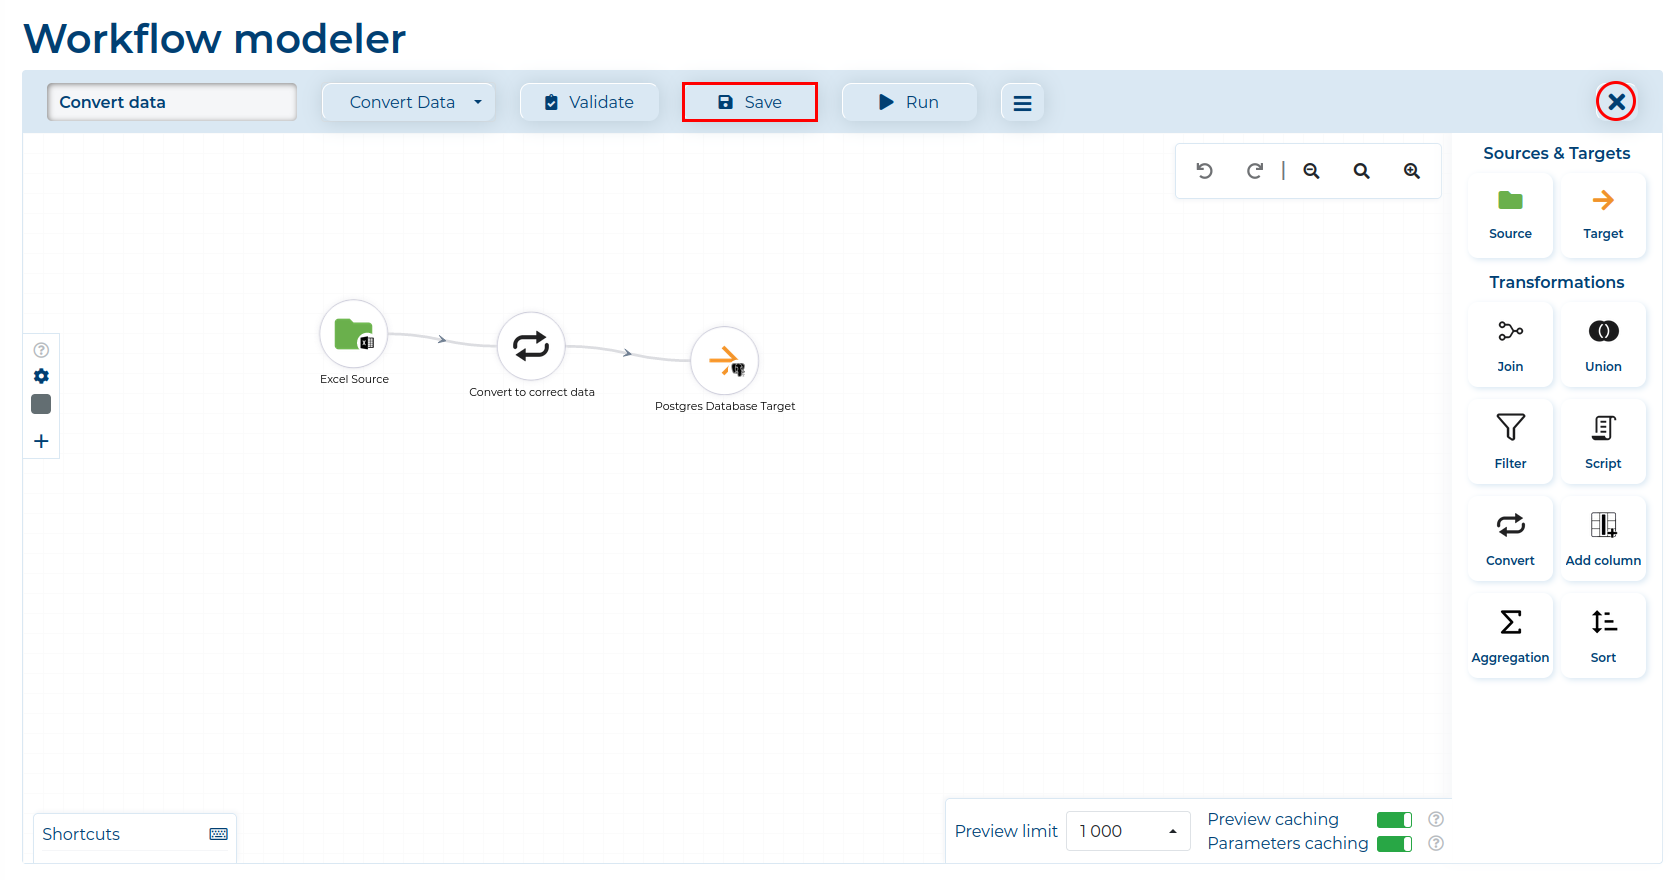This screenshot has height=880, width=1678.
Task: Reset canvas zoom with magnifier icon
Action: click(1361, 171)
